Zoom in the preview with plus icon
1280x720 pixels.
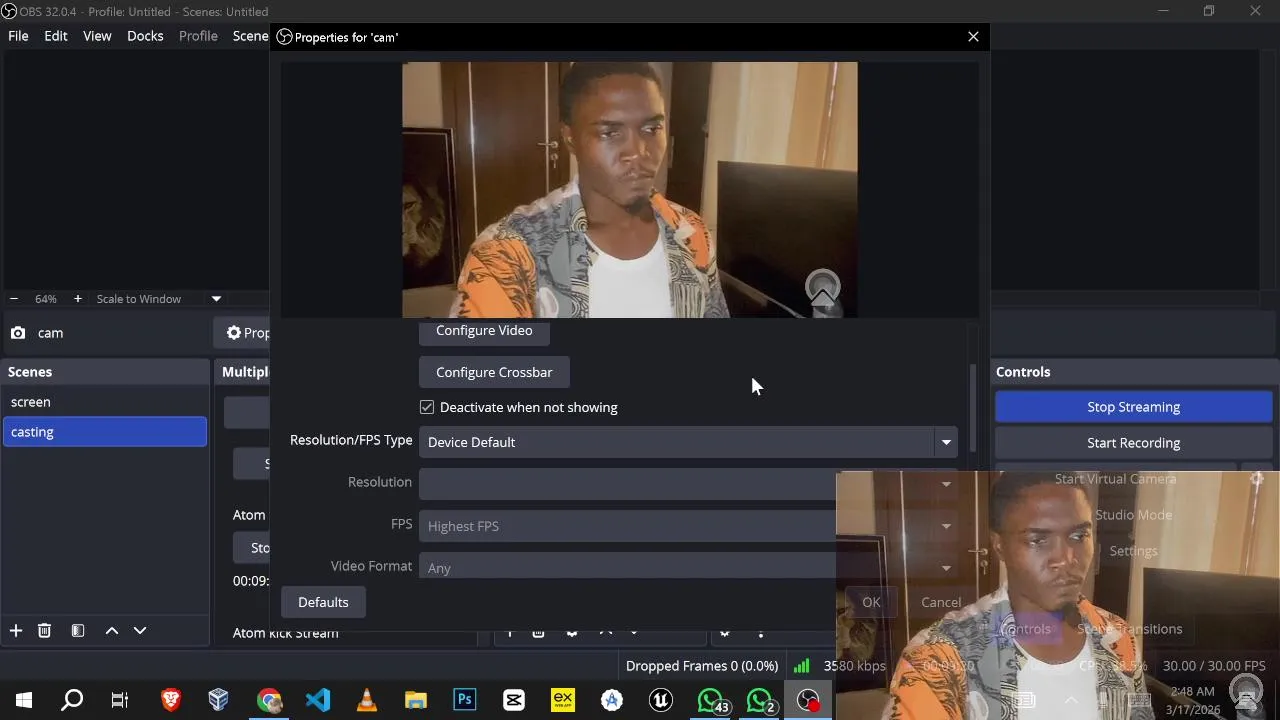click(x=78, y=299)
